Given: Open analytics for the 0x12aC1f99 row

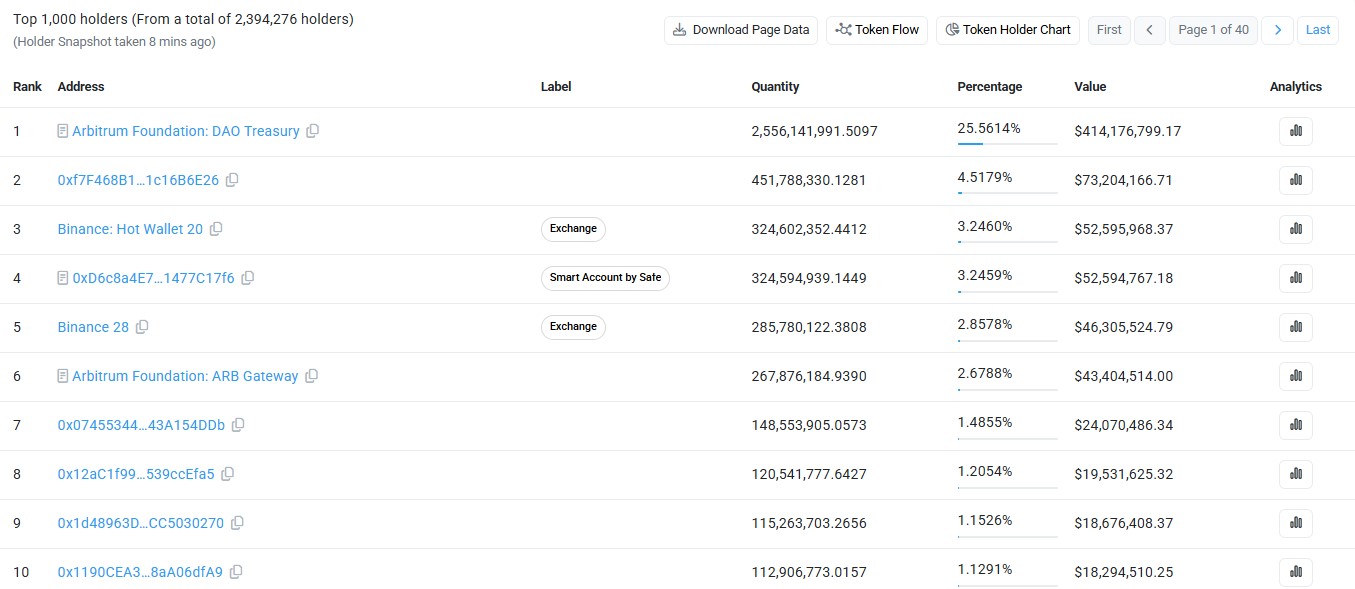Looking at the screenshot, I should [1296, 474].
